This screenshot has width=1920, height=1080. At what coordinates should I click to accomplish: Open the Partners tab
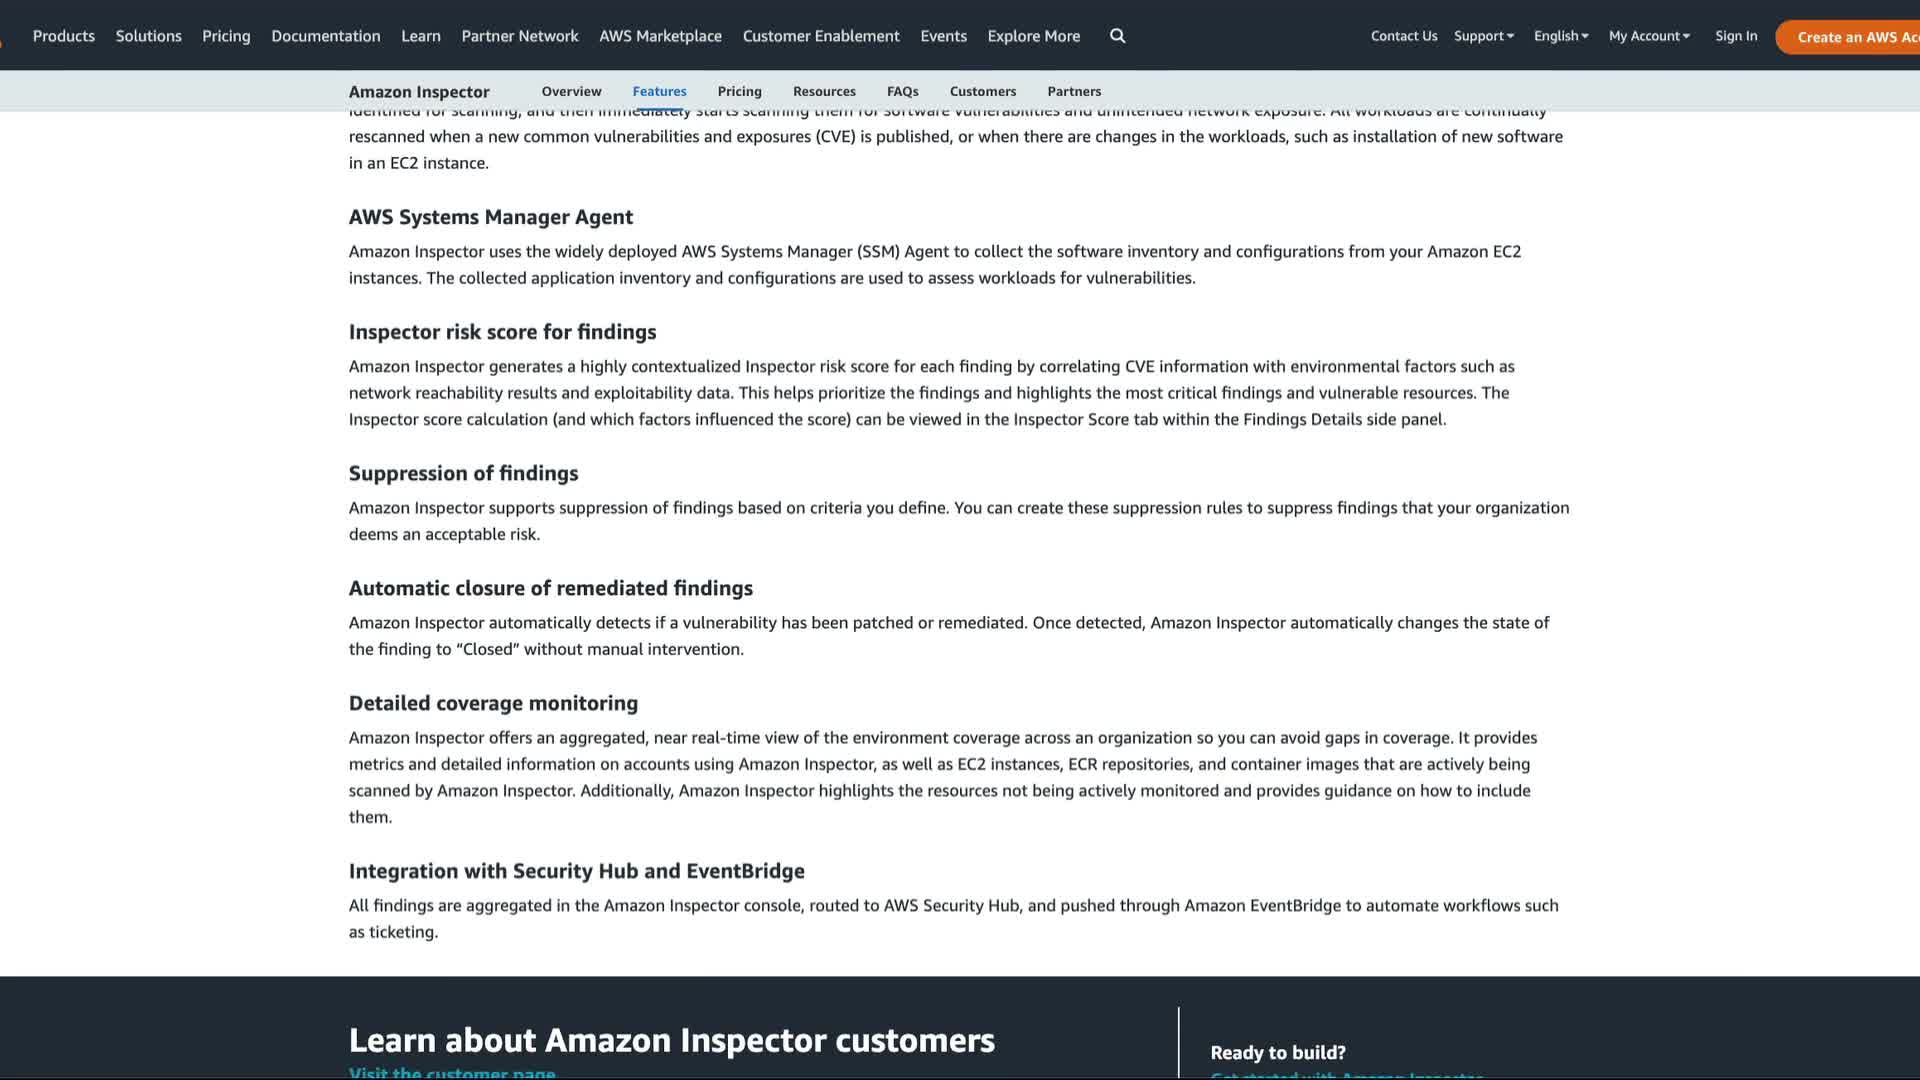[x=1074, y=91]
